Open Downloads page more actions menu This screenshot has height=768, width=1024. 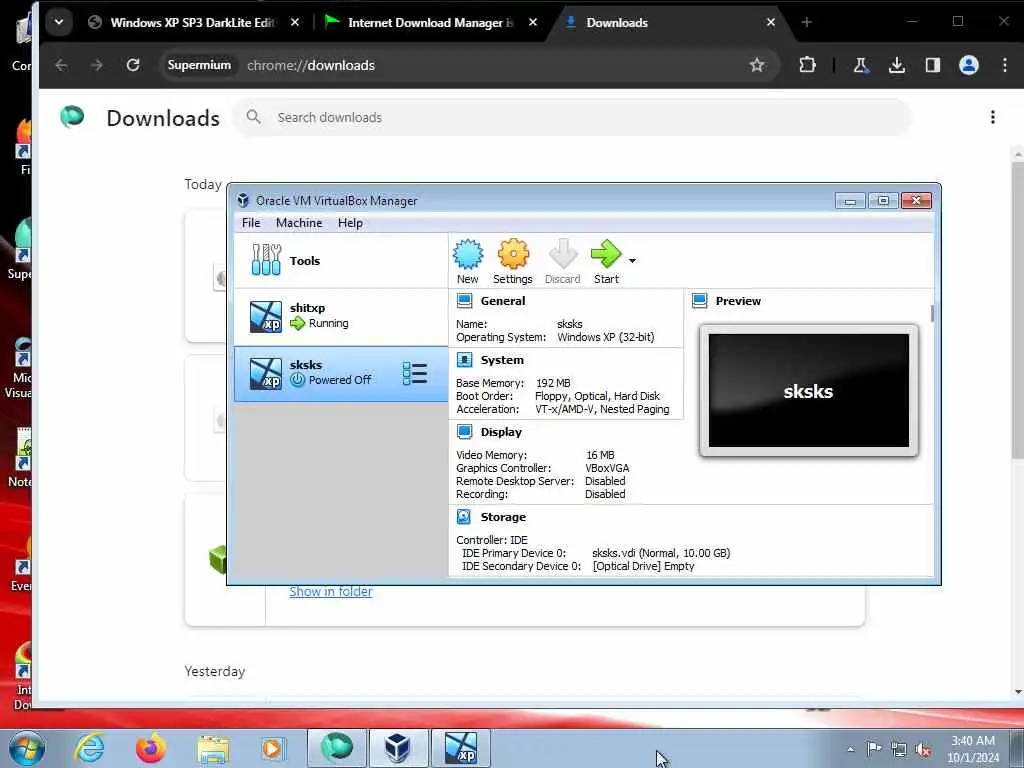(993, 118)
